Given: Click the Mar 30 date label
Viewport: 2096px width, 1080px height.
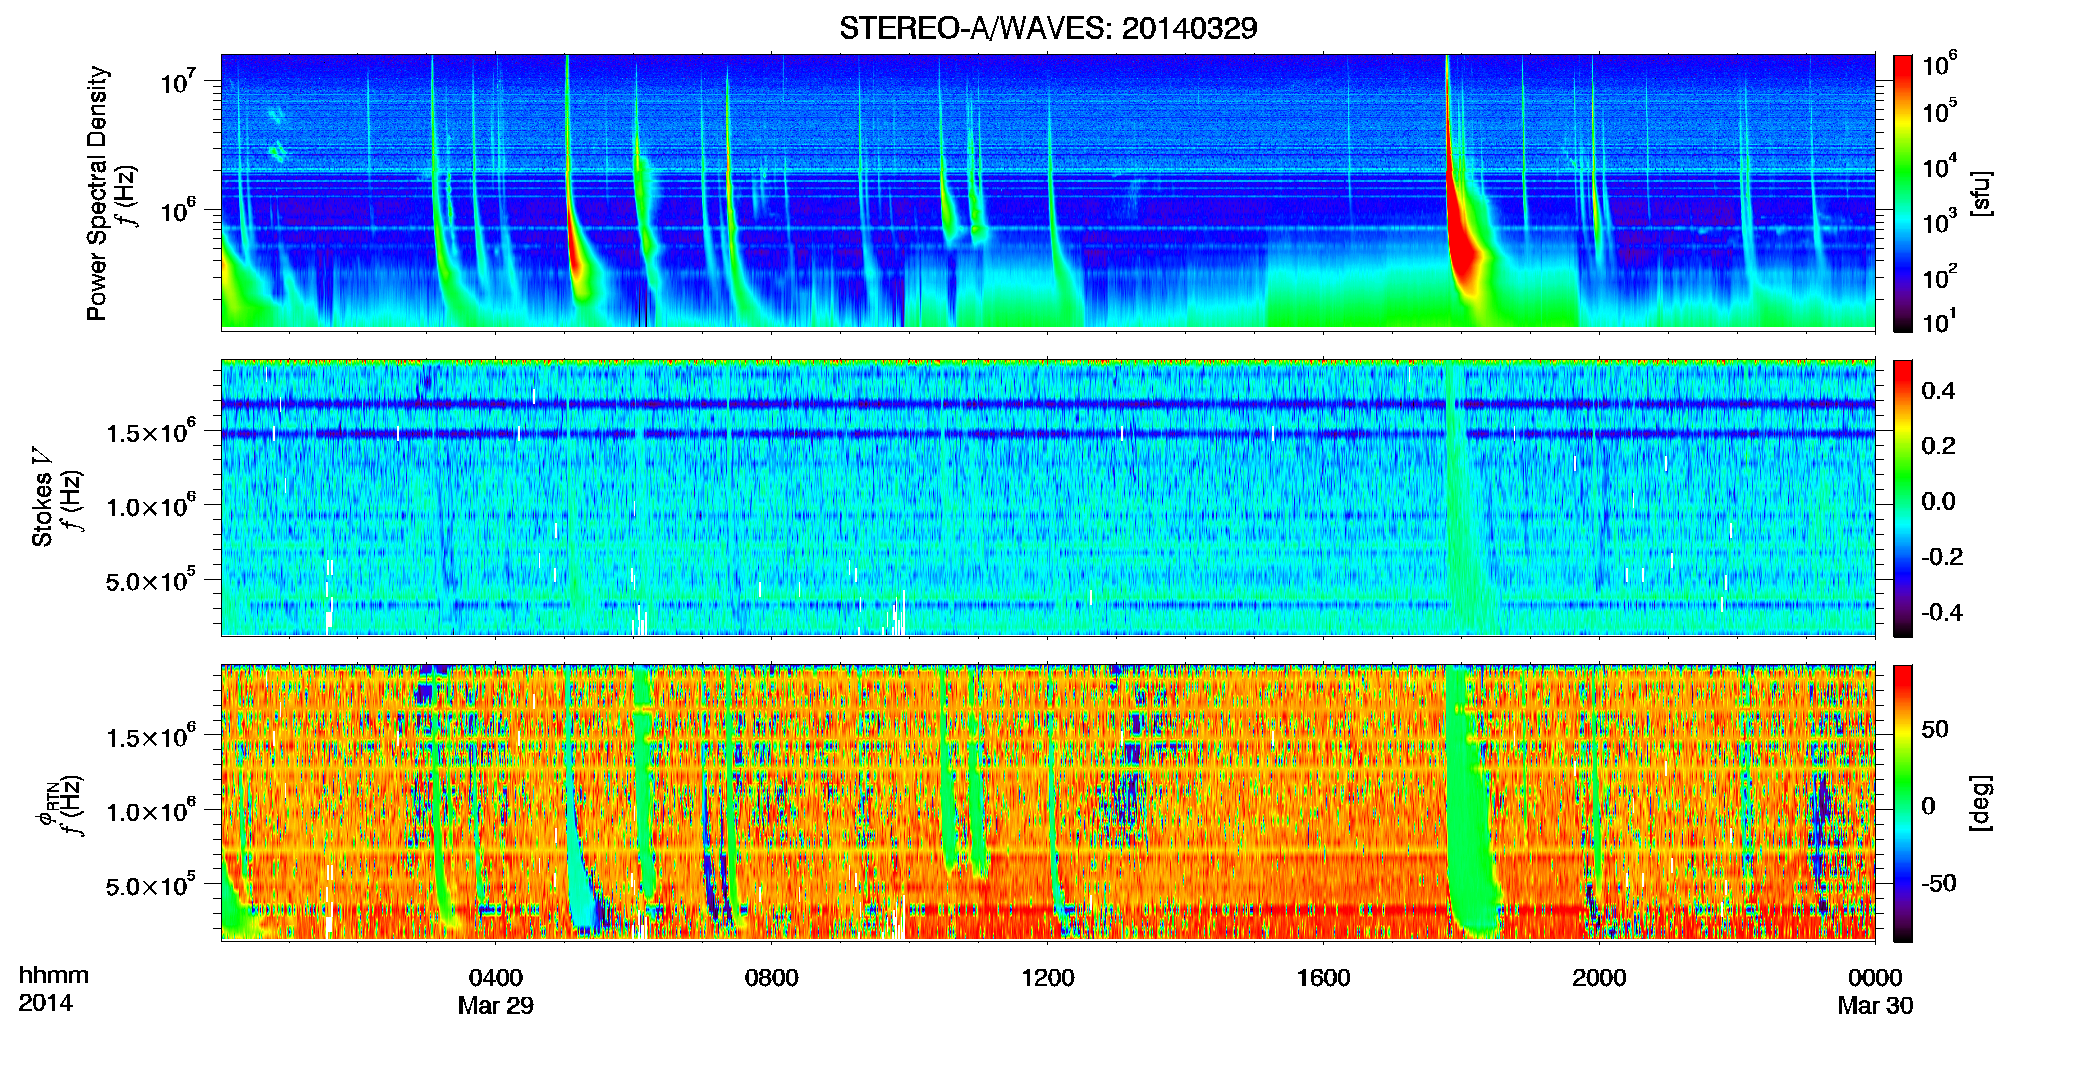Looking at the screenshot, I should pyautogui.click(x=1875, y=1006).
